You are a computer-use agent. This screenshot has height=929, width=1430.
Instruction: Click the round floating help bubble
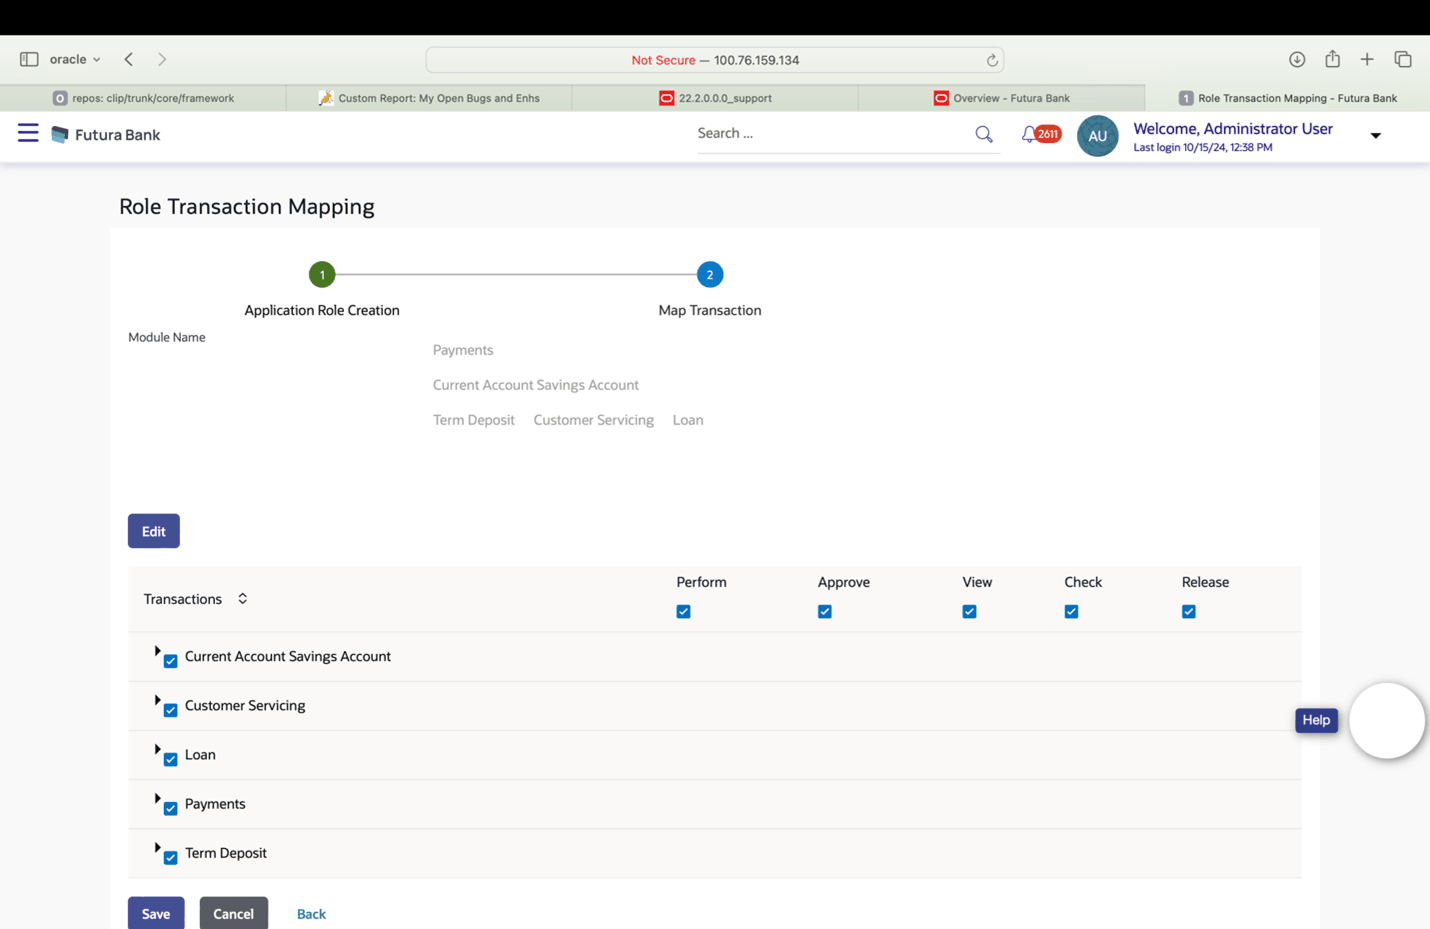point(1387,721)
